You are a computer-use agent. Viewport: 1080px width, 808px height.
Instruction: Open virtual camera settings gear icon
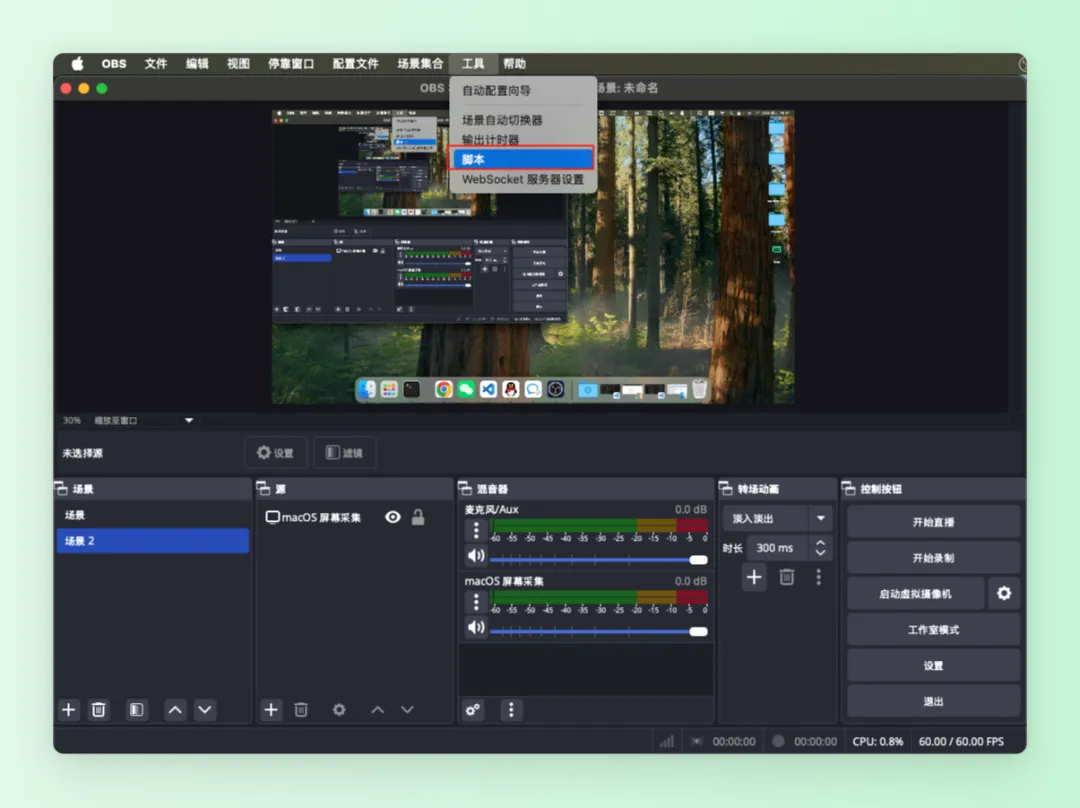point(1004,593)
